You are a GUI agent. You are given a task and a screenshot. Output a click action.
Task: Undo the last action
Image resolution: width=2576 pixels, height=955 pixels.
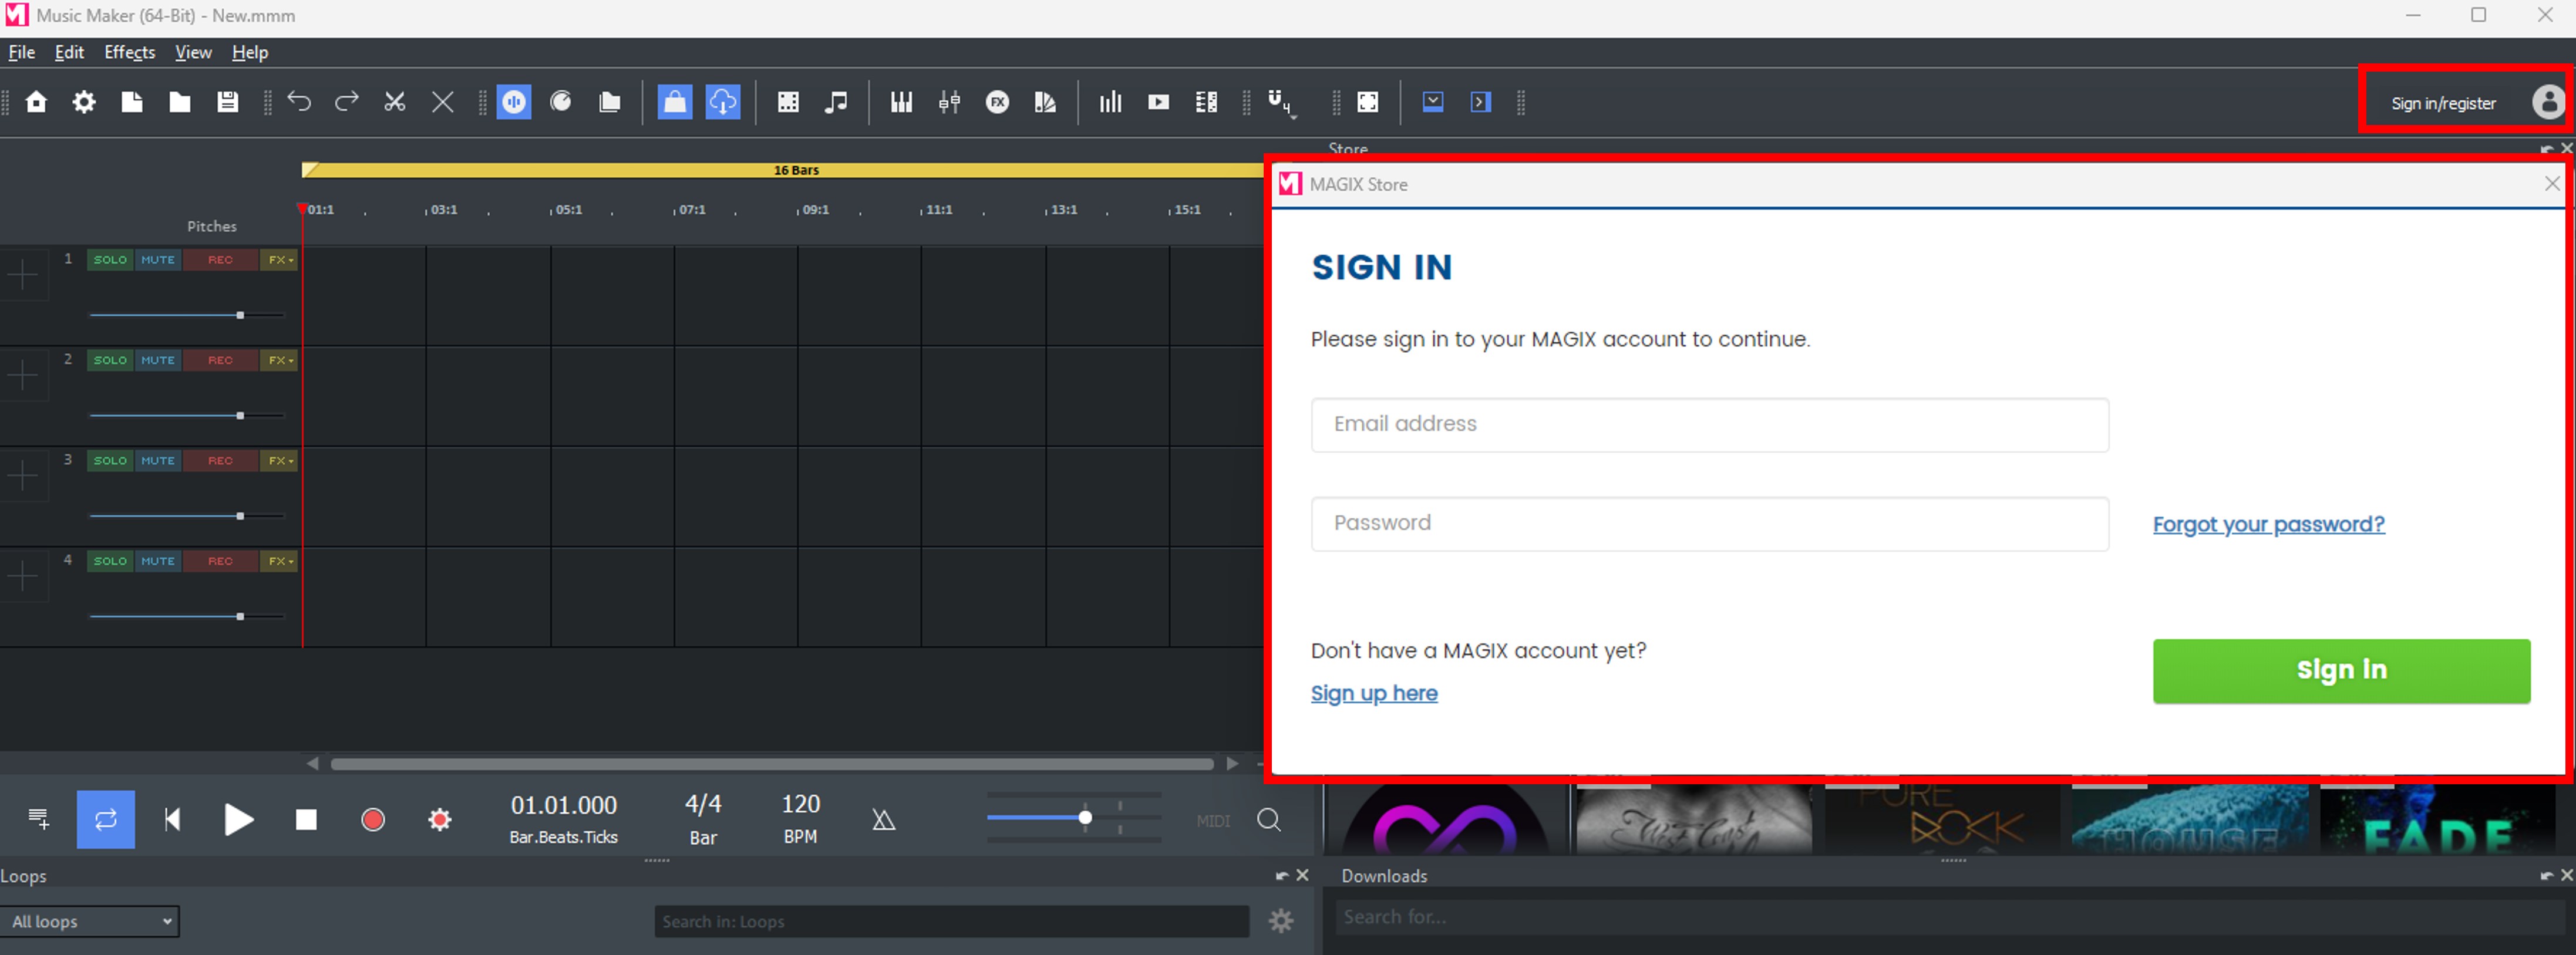click(x=299, y=102)
